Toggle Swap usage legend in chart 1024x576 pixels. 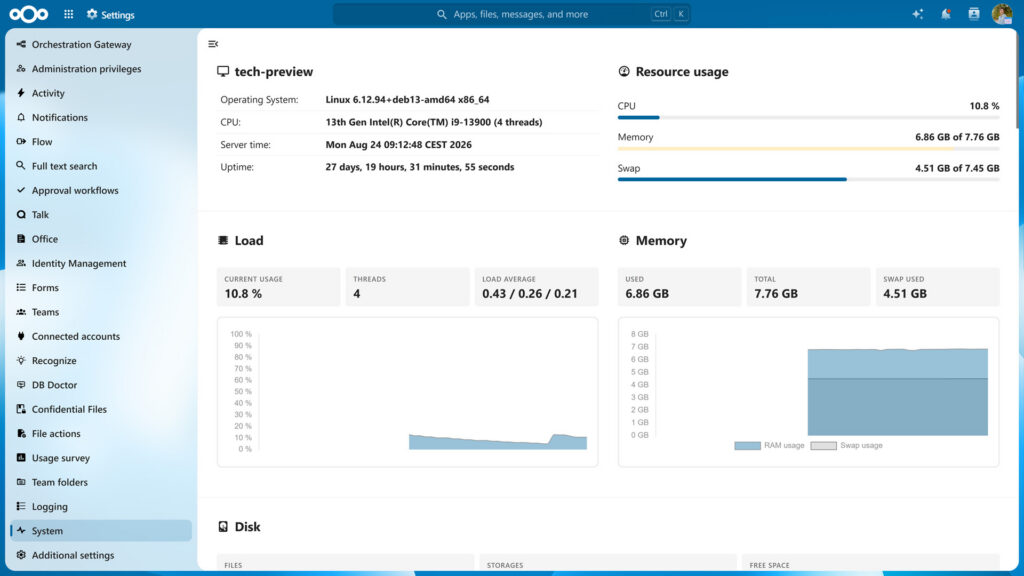click(x=846, y=445)
